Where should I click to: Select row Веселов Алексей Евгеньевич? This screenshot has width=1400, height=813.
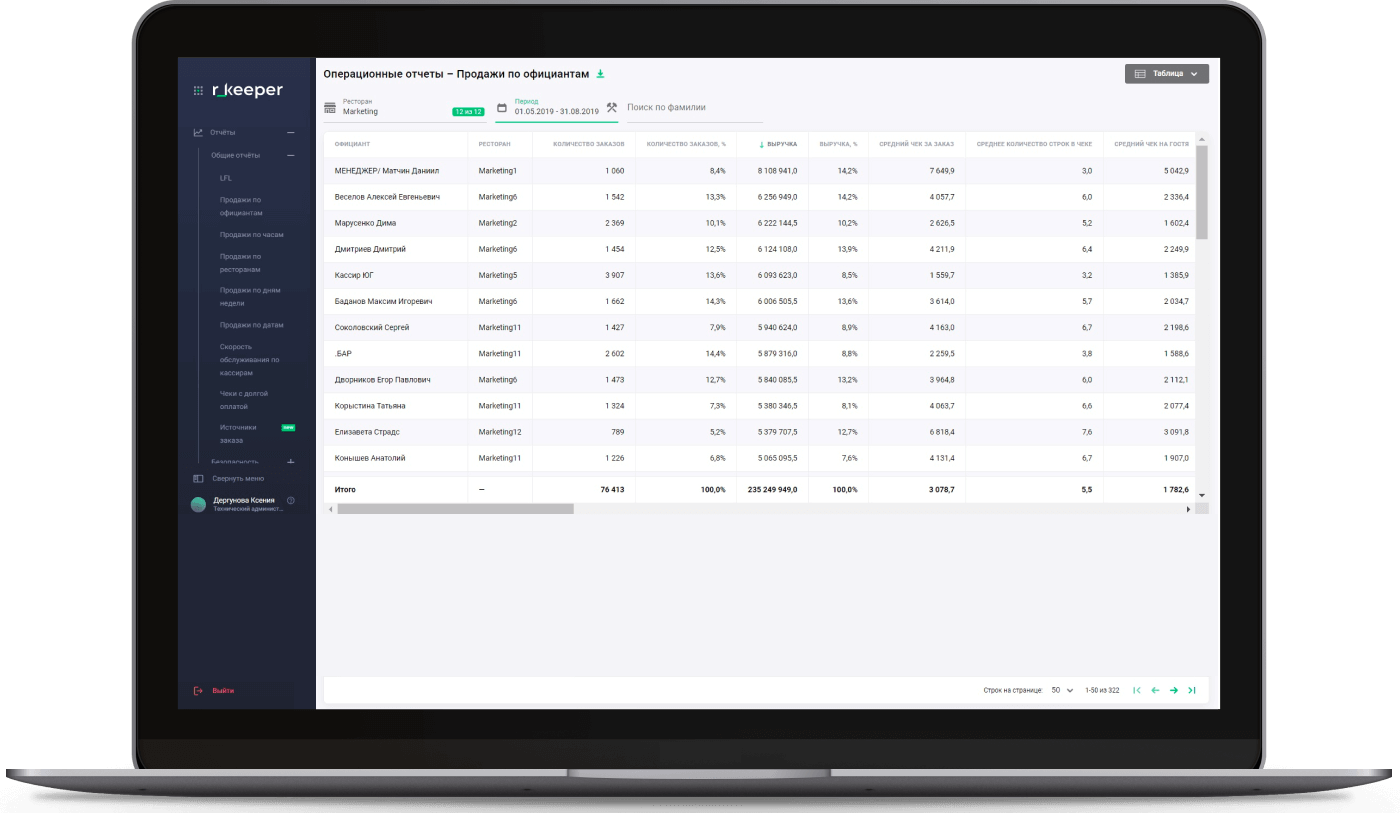(x=758, y=197)
